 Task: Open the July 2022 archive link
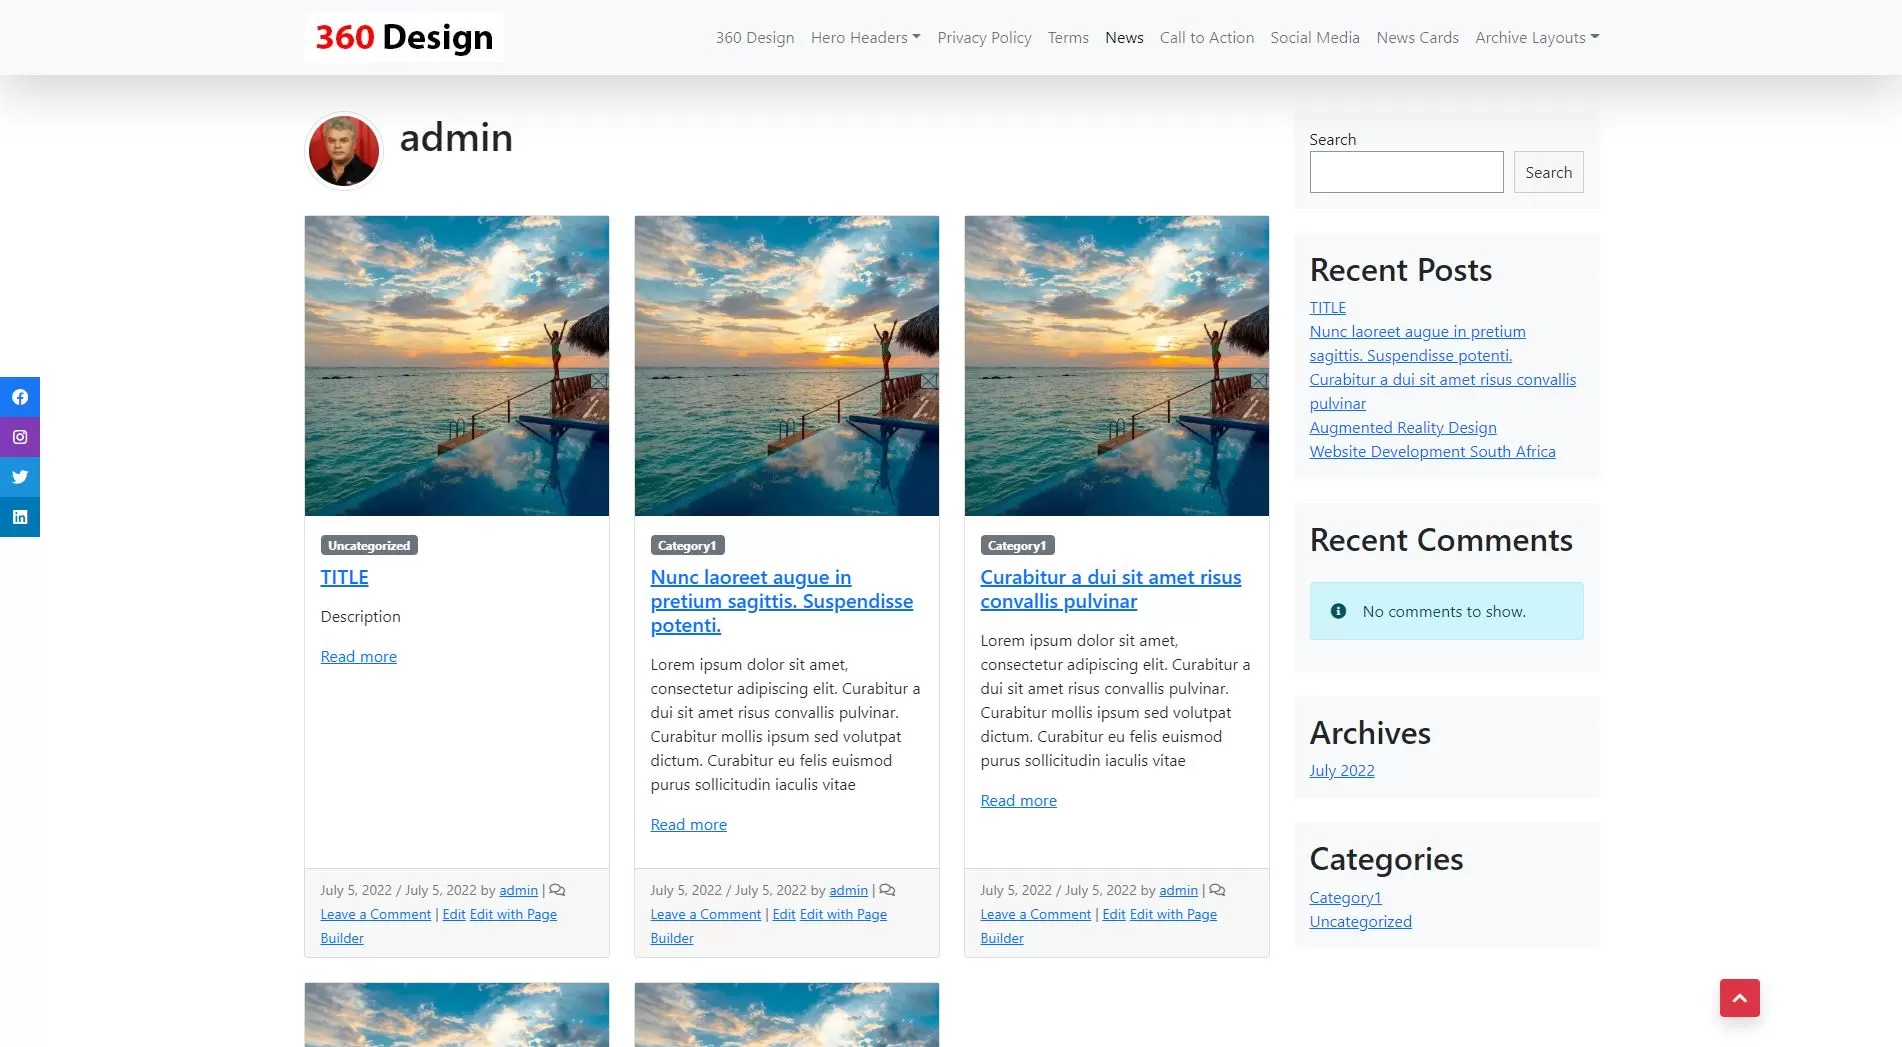(x=1341, y=770)
